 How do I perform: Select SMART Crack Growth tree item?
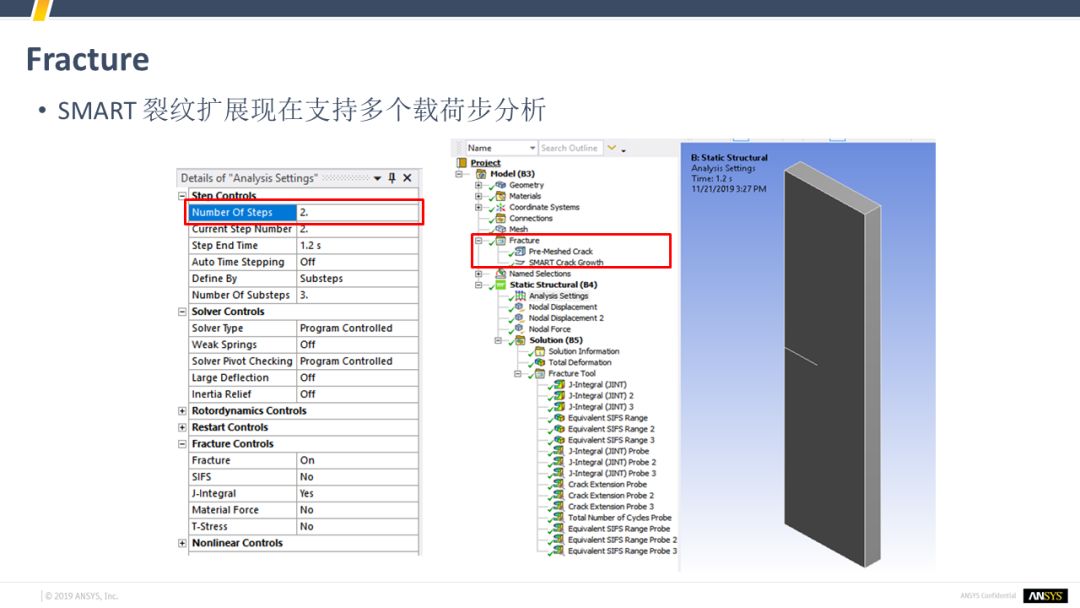[x=565, y=263]
